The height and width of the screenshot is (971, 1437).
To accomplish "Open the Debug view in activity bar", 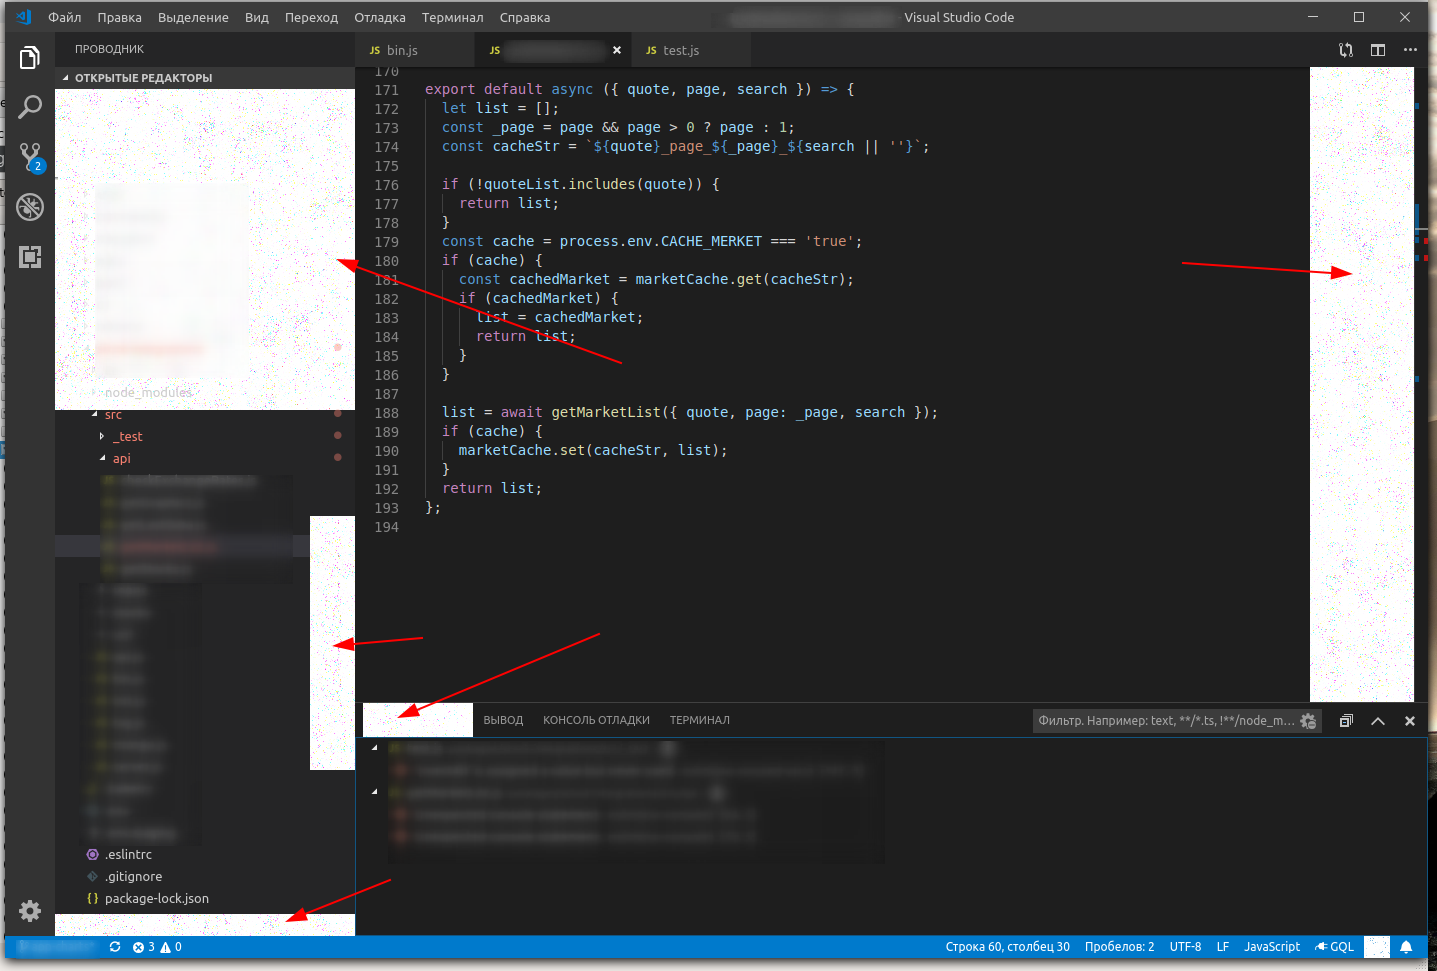I will click(30, 207).
